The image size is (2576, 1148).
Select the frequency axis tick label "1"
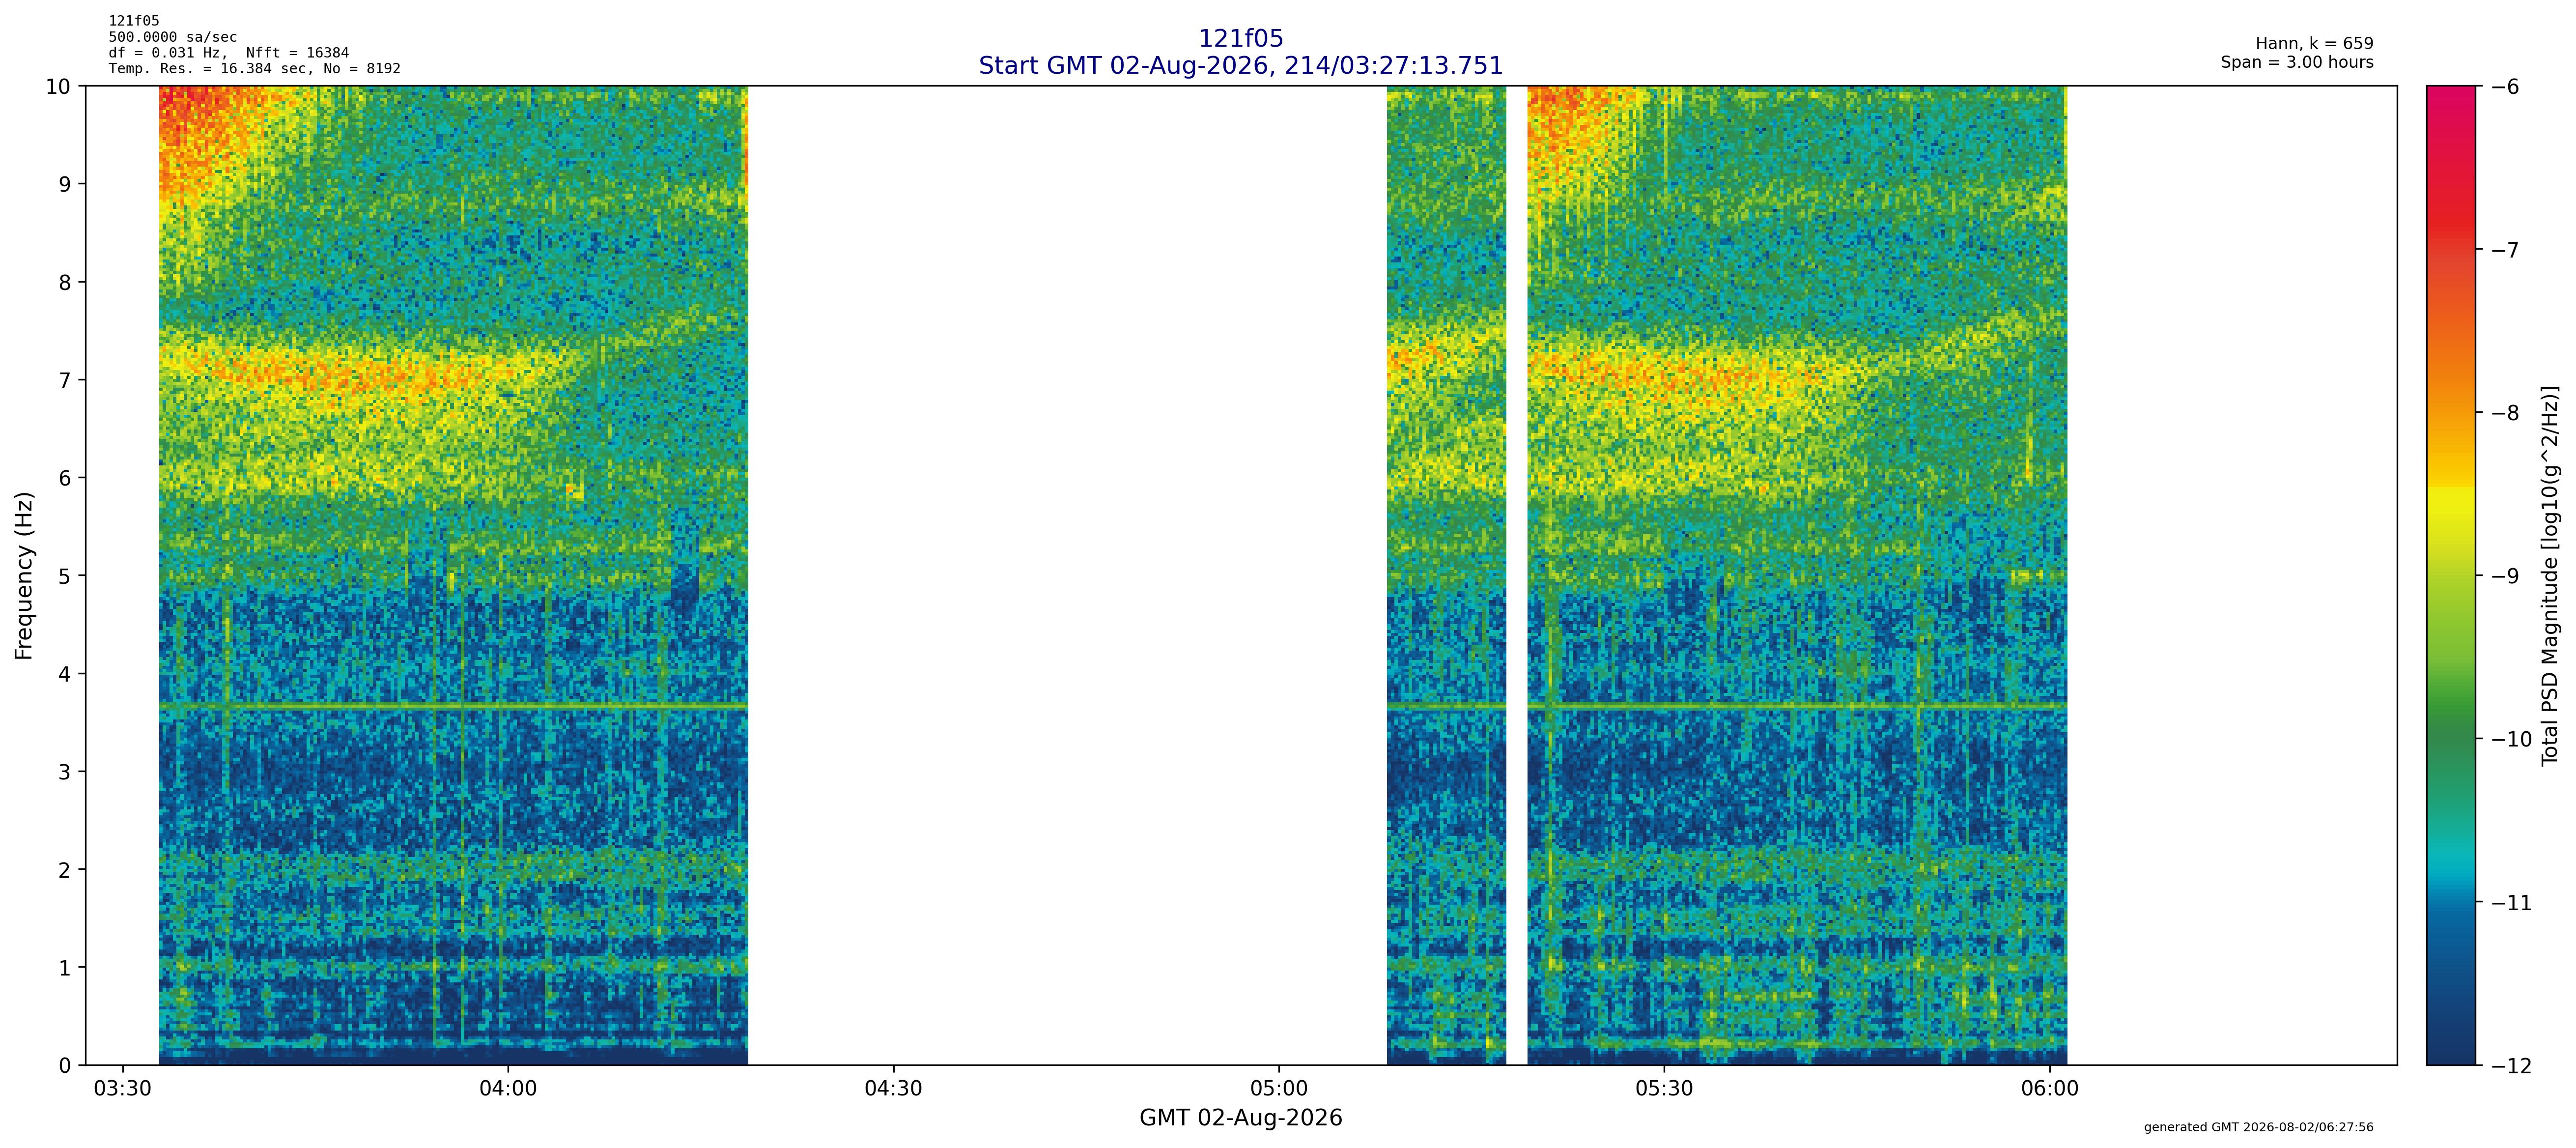pyautogui.click(x=65, y=968)
